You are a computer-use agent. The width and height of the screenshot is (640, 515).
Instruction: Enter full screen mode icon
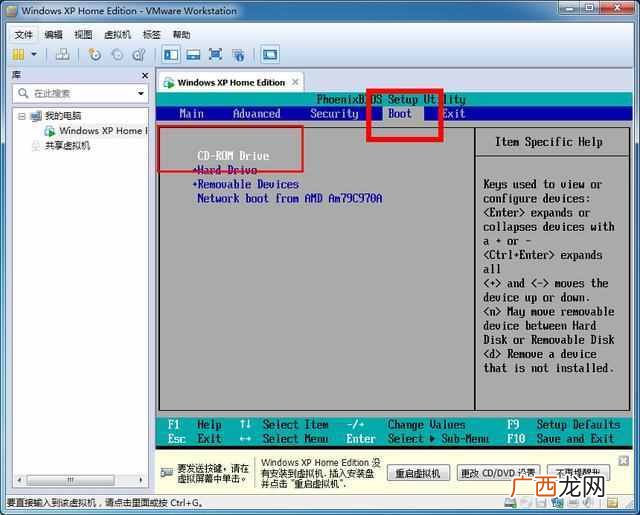coord(216,54)
